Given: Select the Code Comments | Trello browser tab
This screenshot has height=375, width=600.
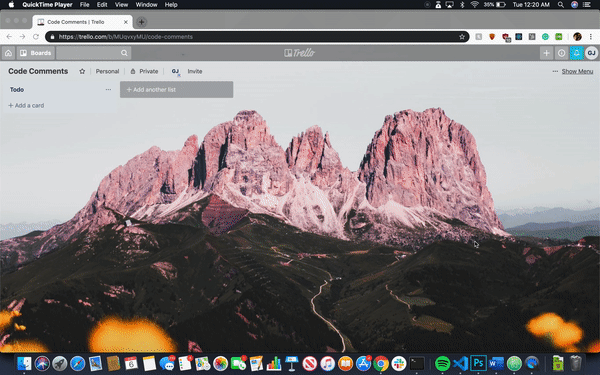Looking at the screenshot, I should point(82,22).
